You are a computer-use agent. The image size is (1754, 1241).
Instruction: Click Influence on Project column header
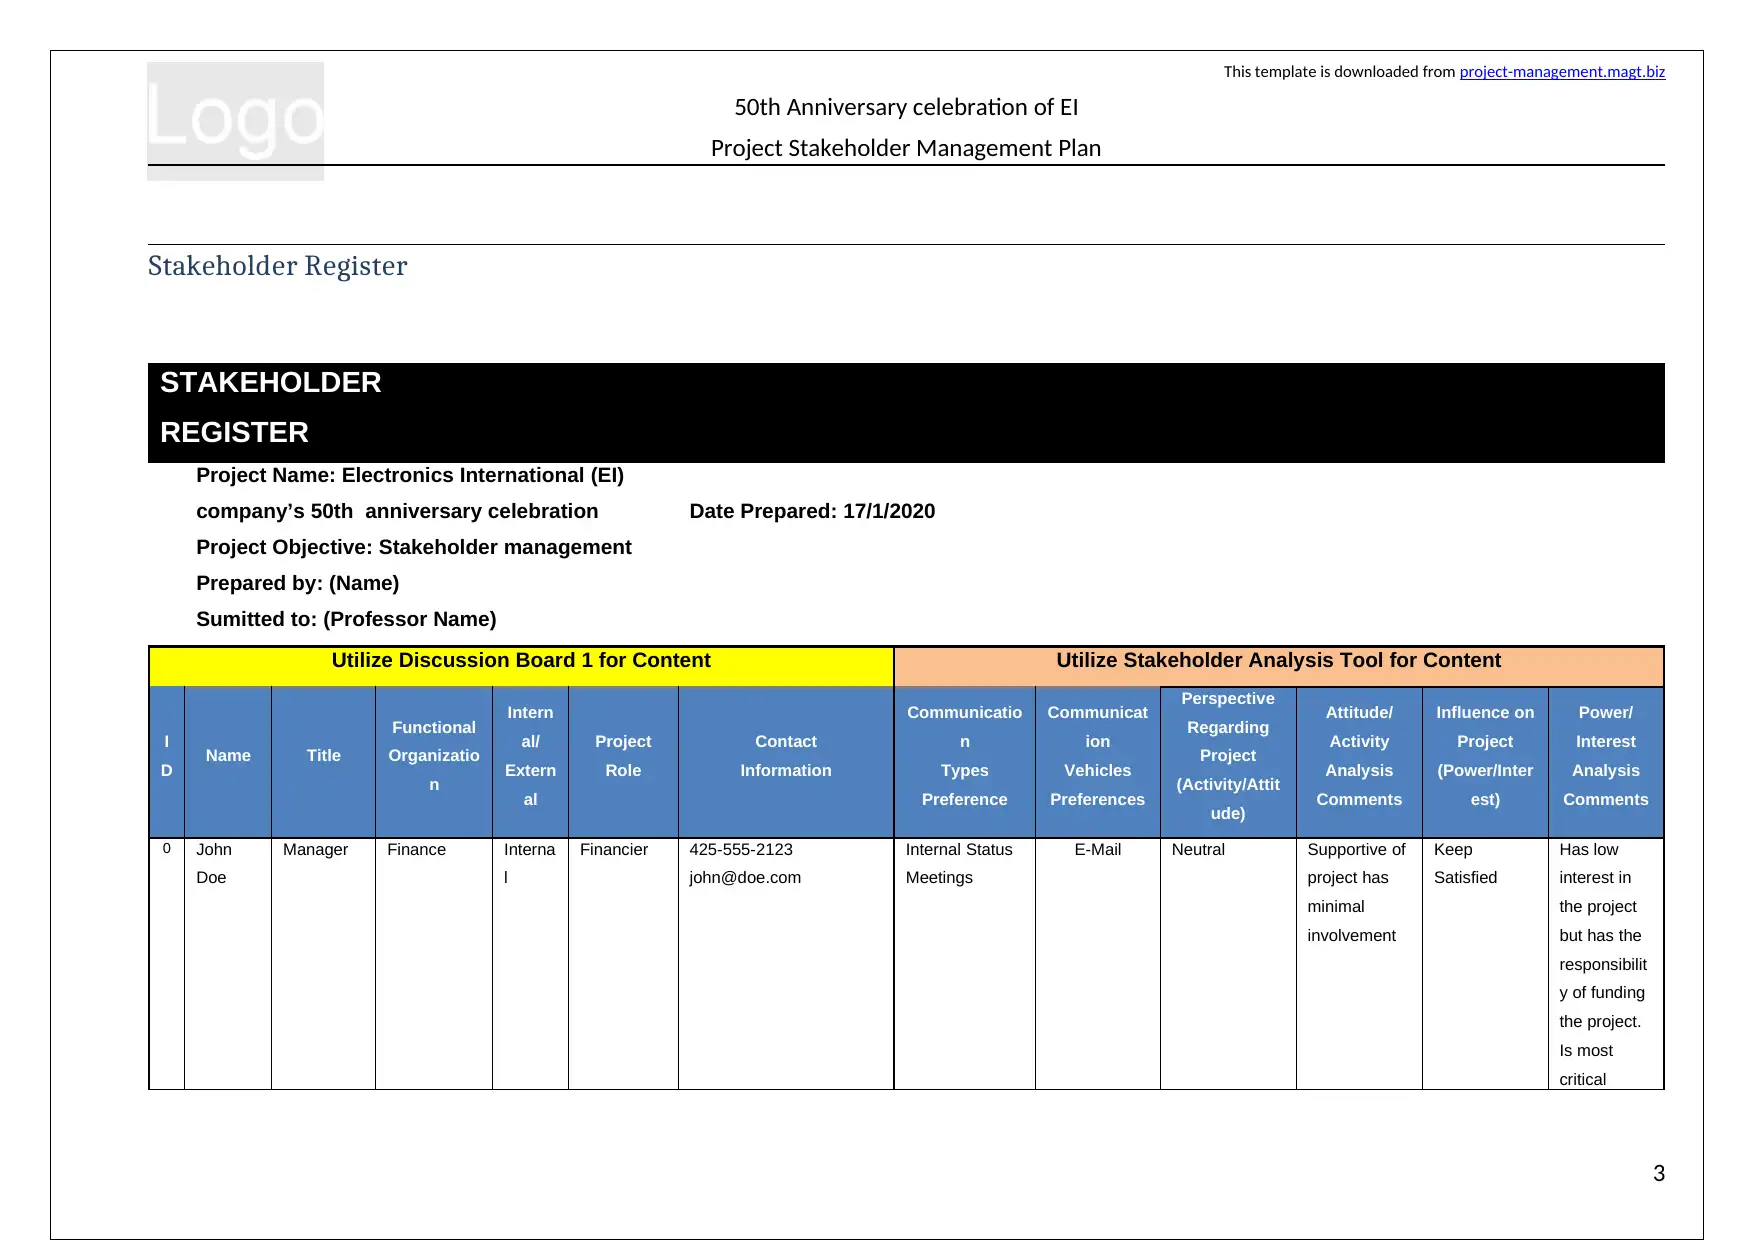(1485, 762)
